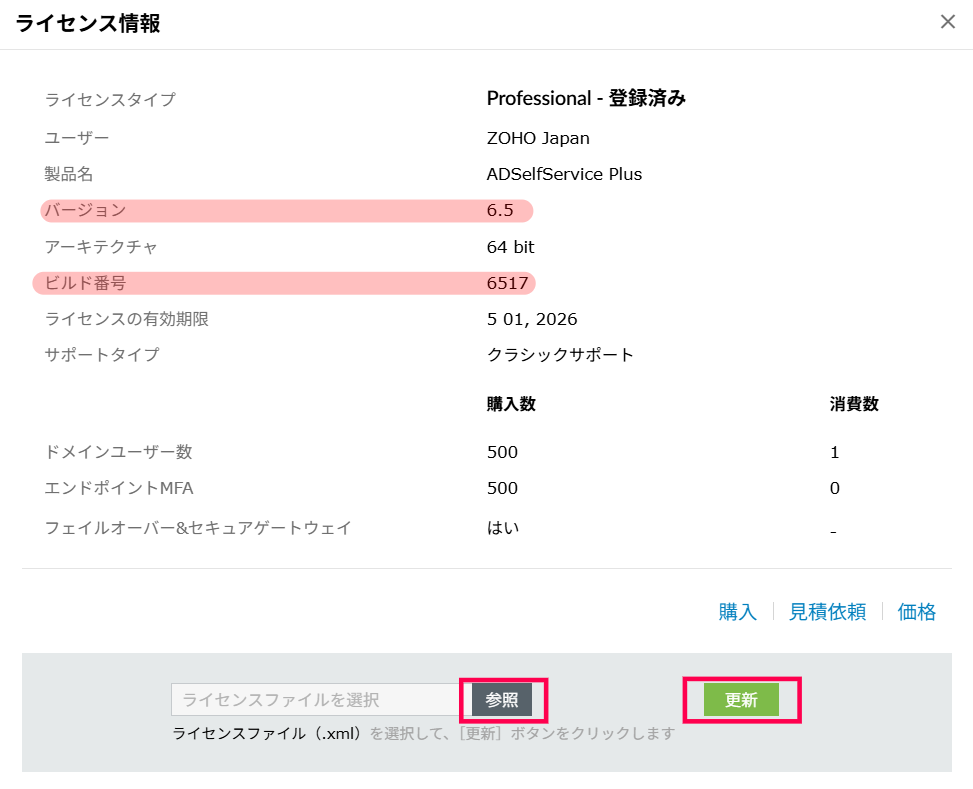The image size is (973, 789).
Task: Click the クラシックサポート support type value
Action: (x=560, y=355)
